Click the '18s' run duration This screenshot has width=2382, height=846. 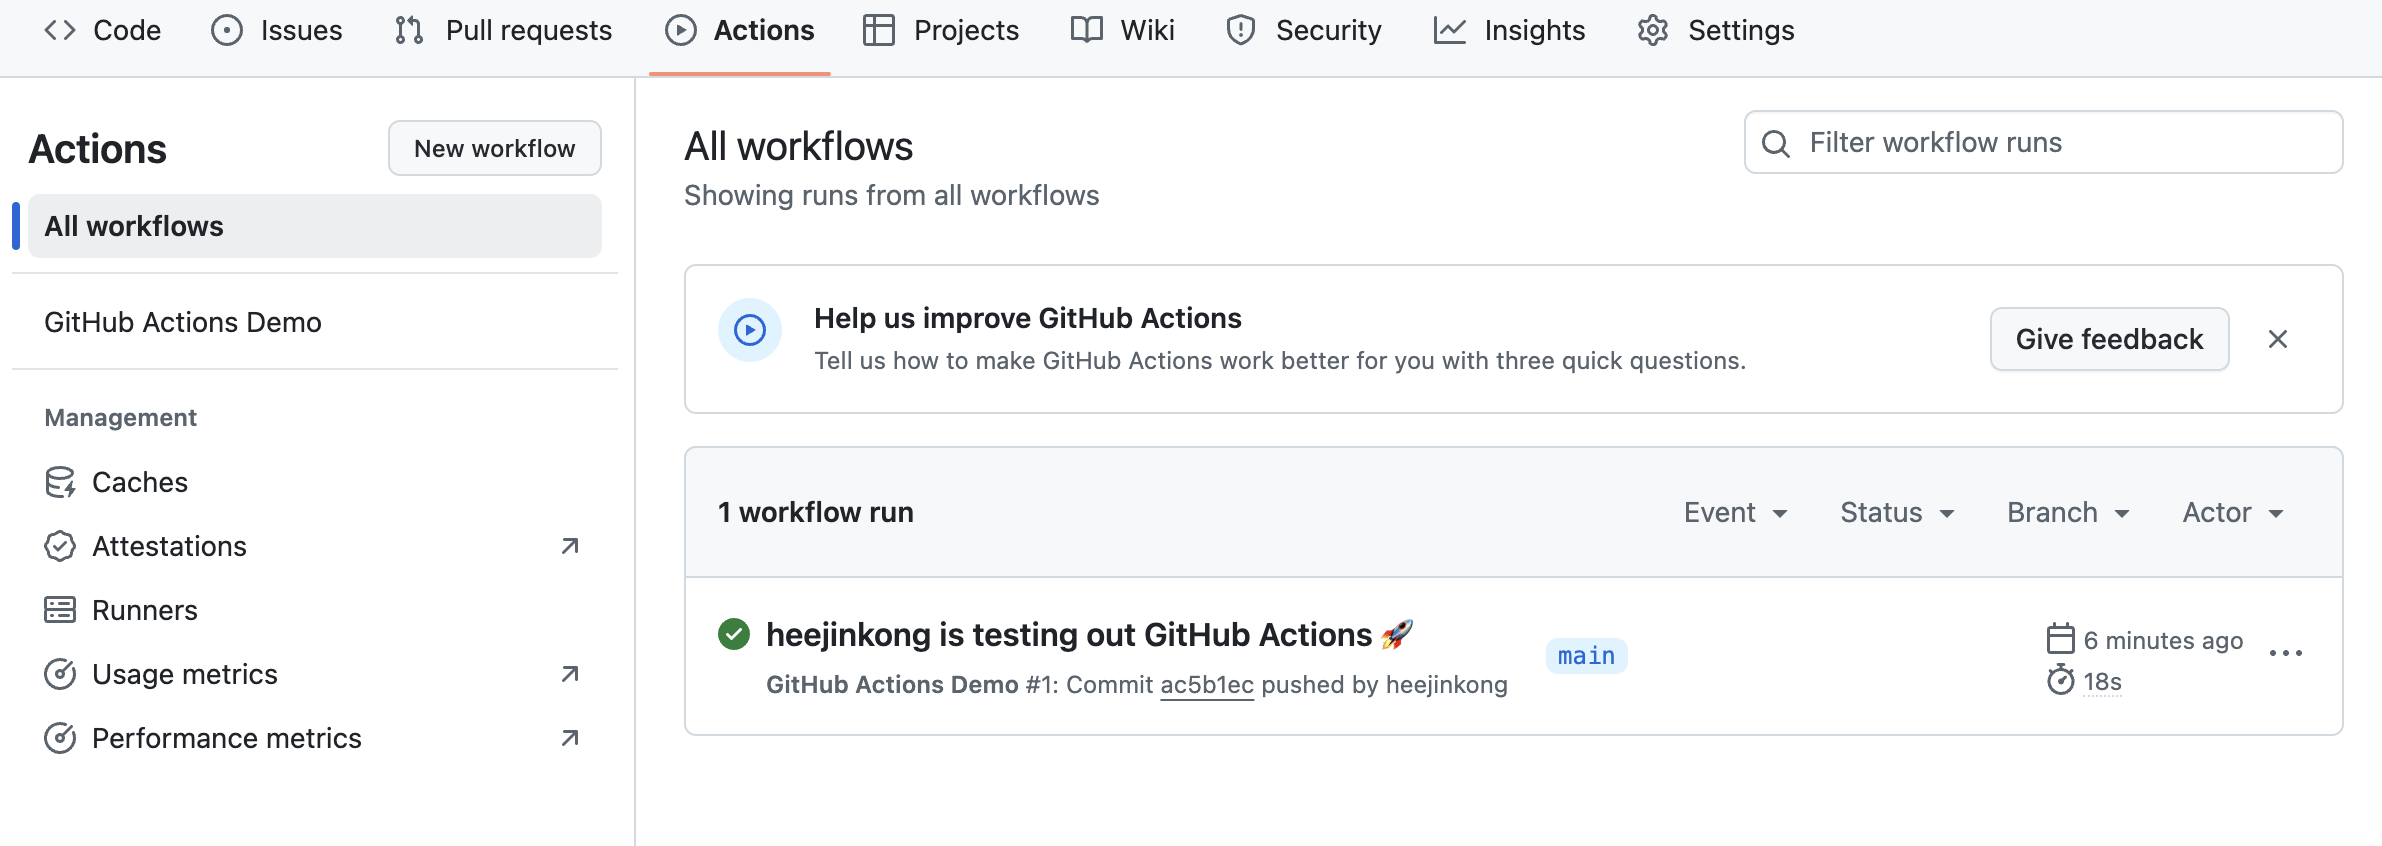pyautogui.click(x=2103, y=681)
